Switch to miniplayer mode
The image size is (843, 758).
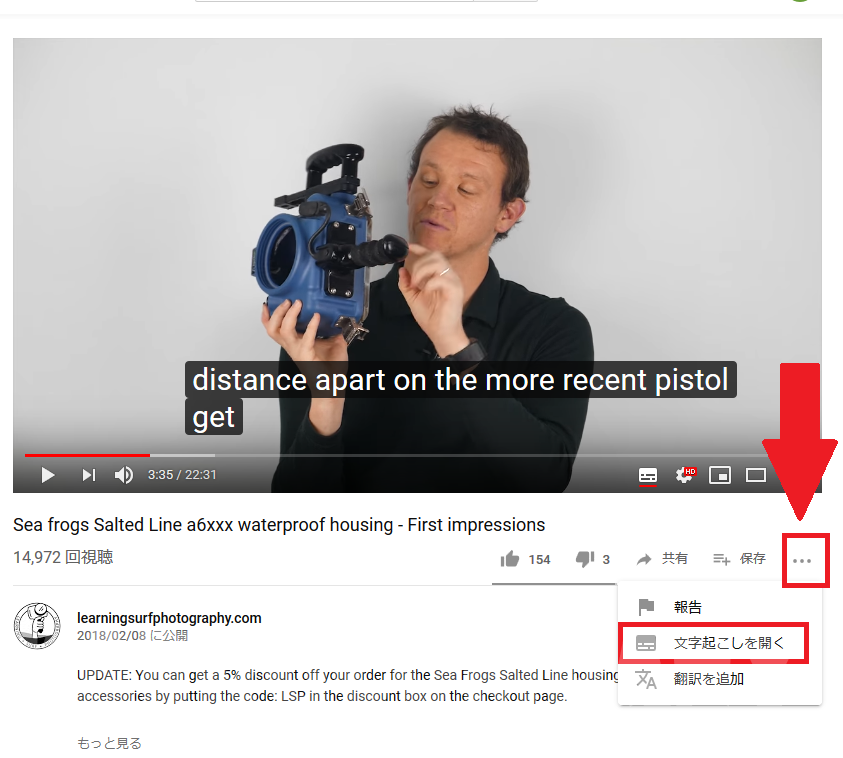click(720, 475)
